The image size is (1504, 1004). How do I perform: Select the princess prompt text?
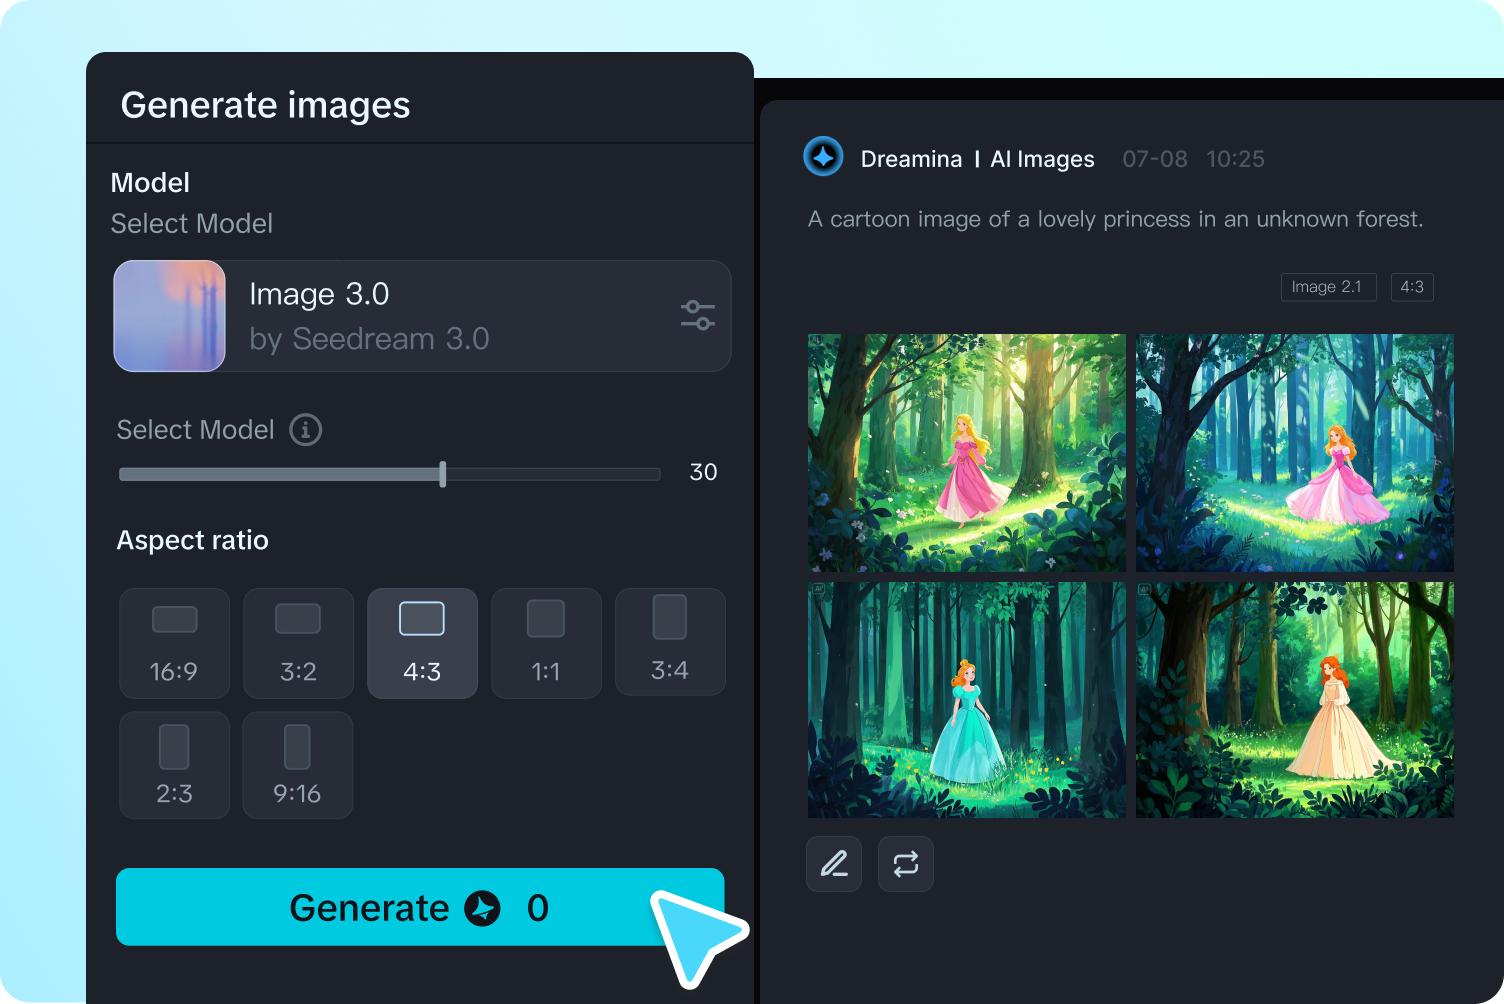point(1115,219)
